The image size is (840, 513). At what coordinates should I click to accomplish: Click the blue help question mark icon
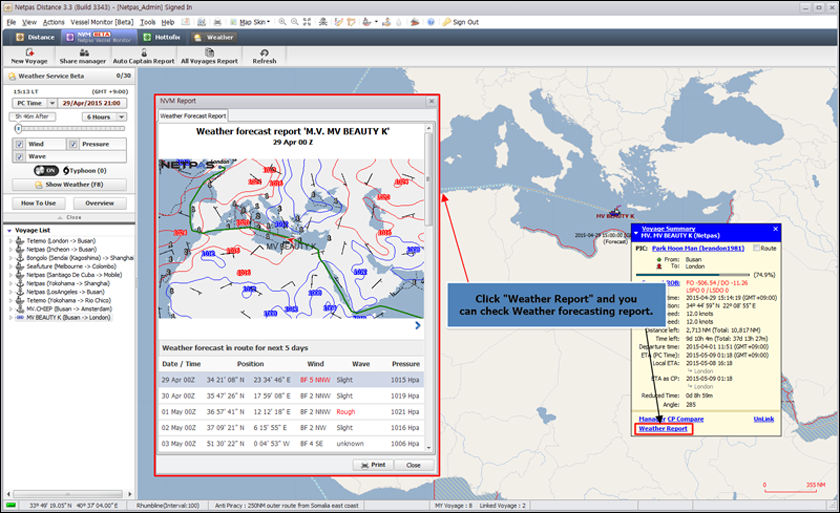click(431, 22)
